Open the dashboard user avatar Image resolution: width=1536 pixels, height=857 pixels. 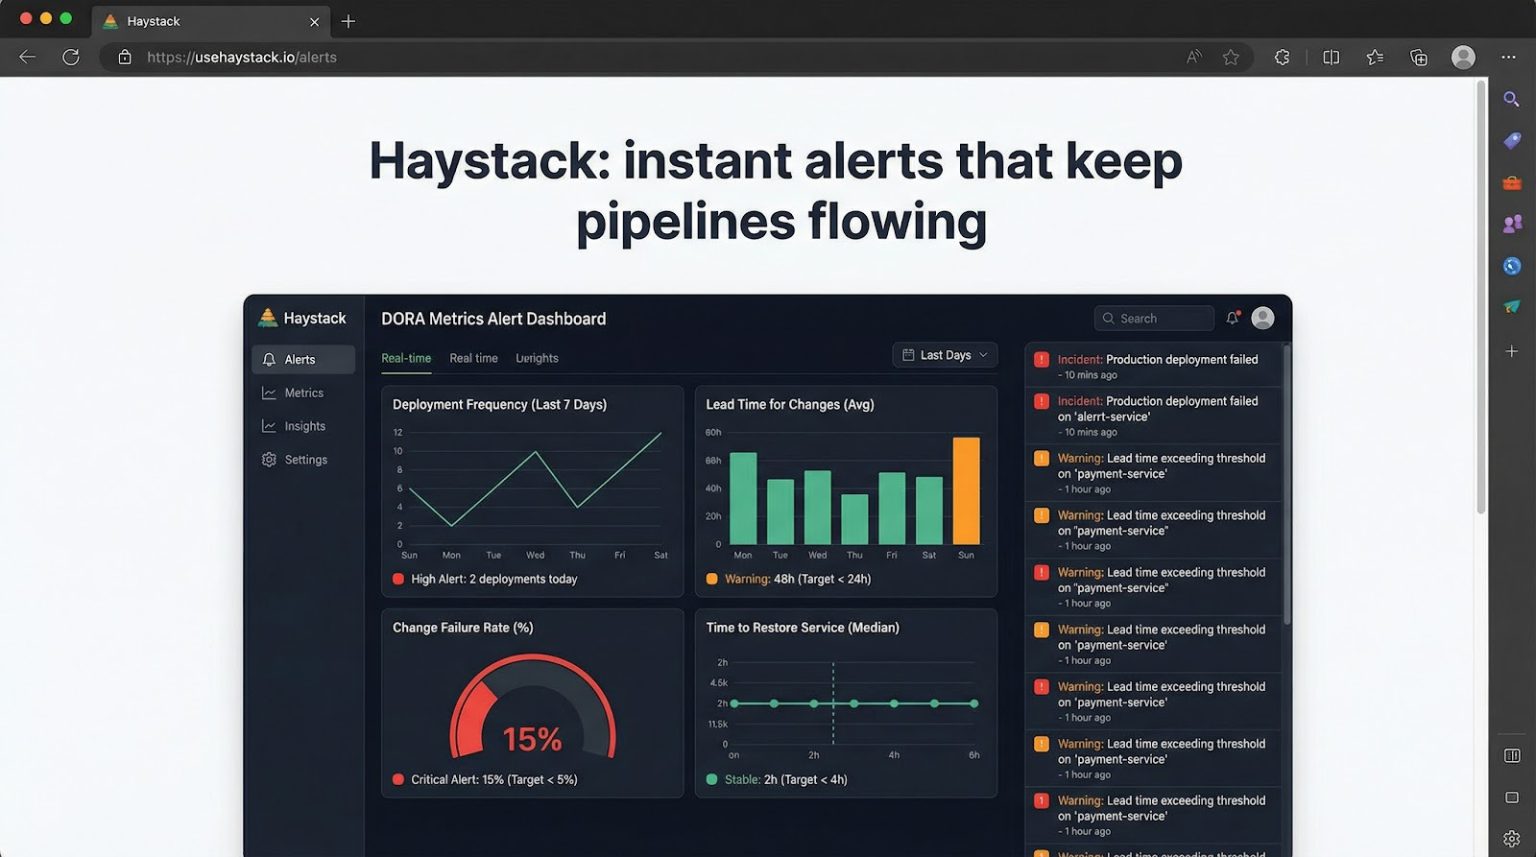(x=1263, y=318)
